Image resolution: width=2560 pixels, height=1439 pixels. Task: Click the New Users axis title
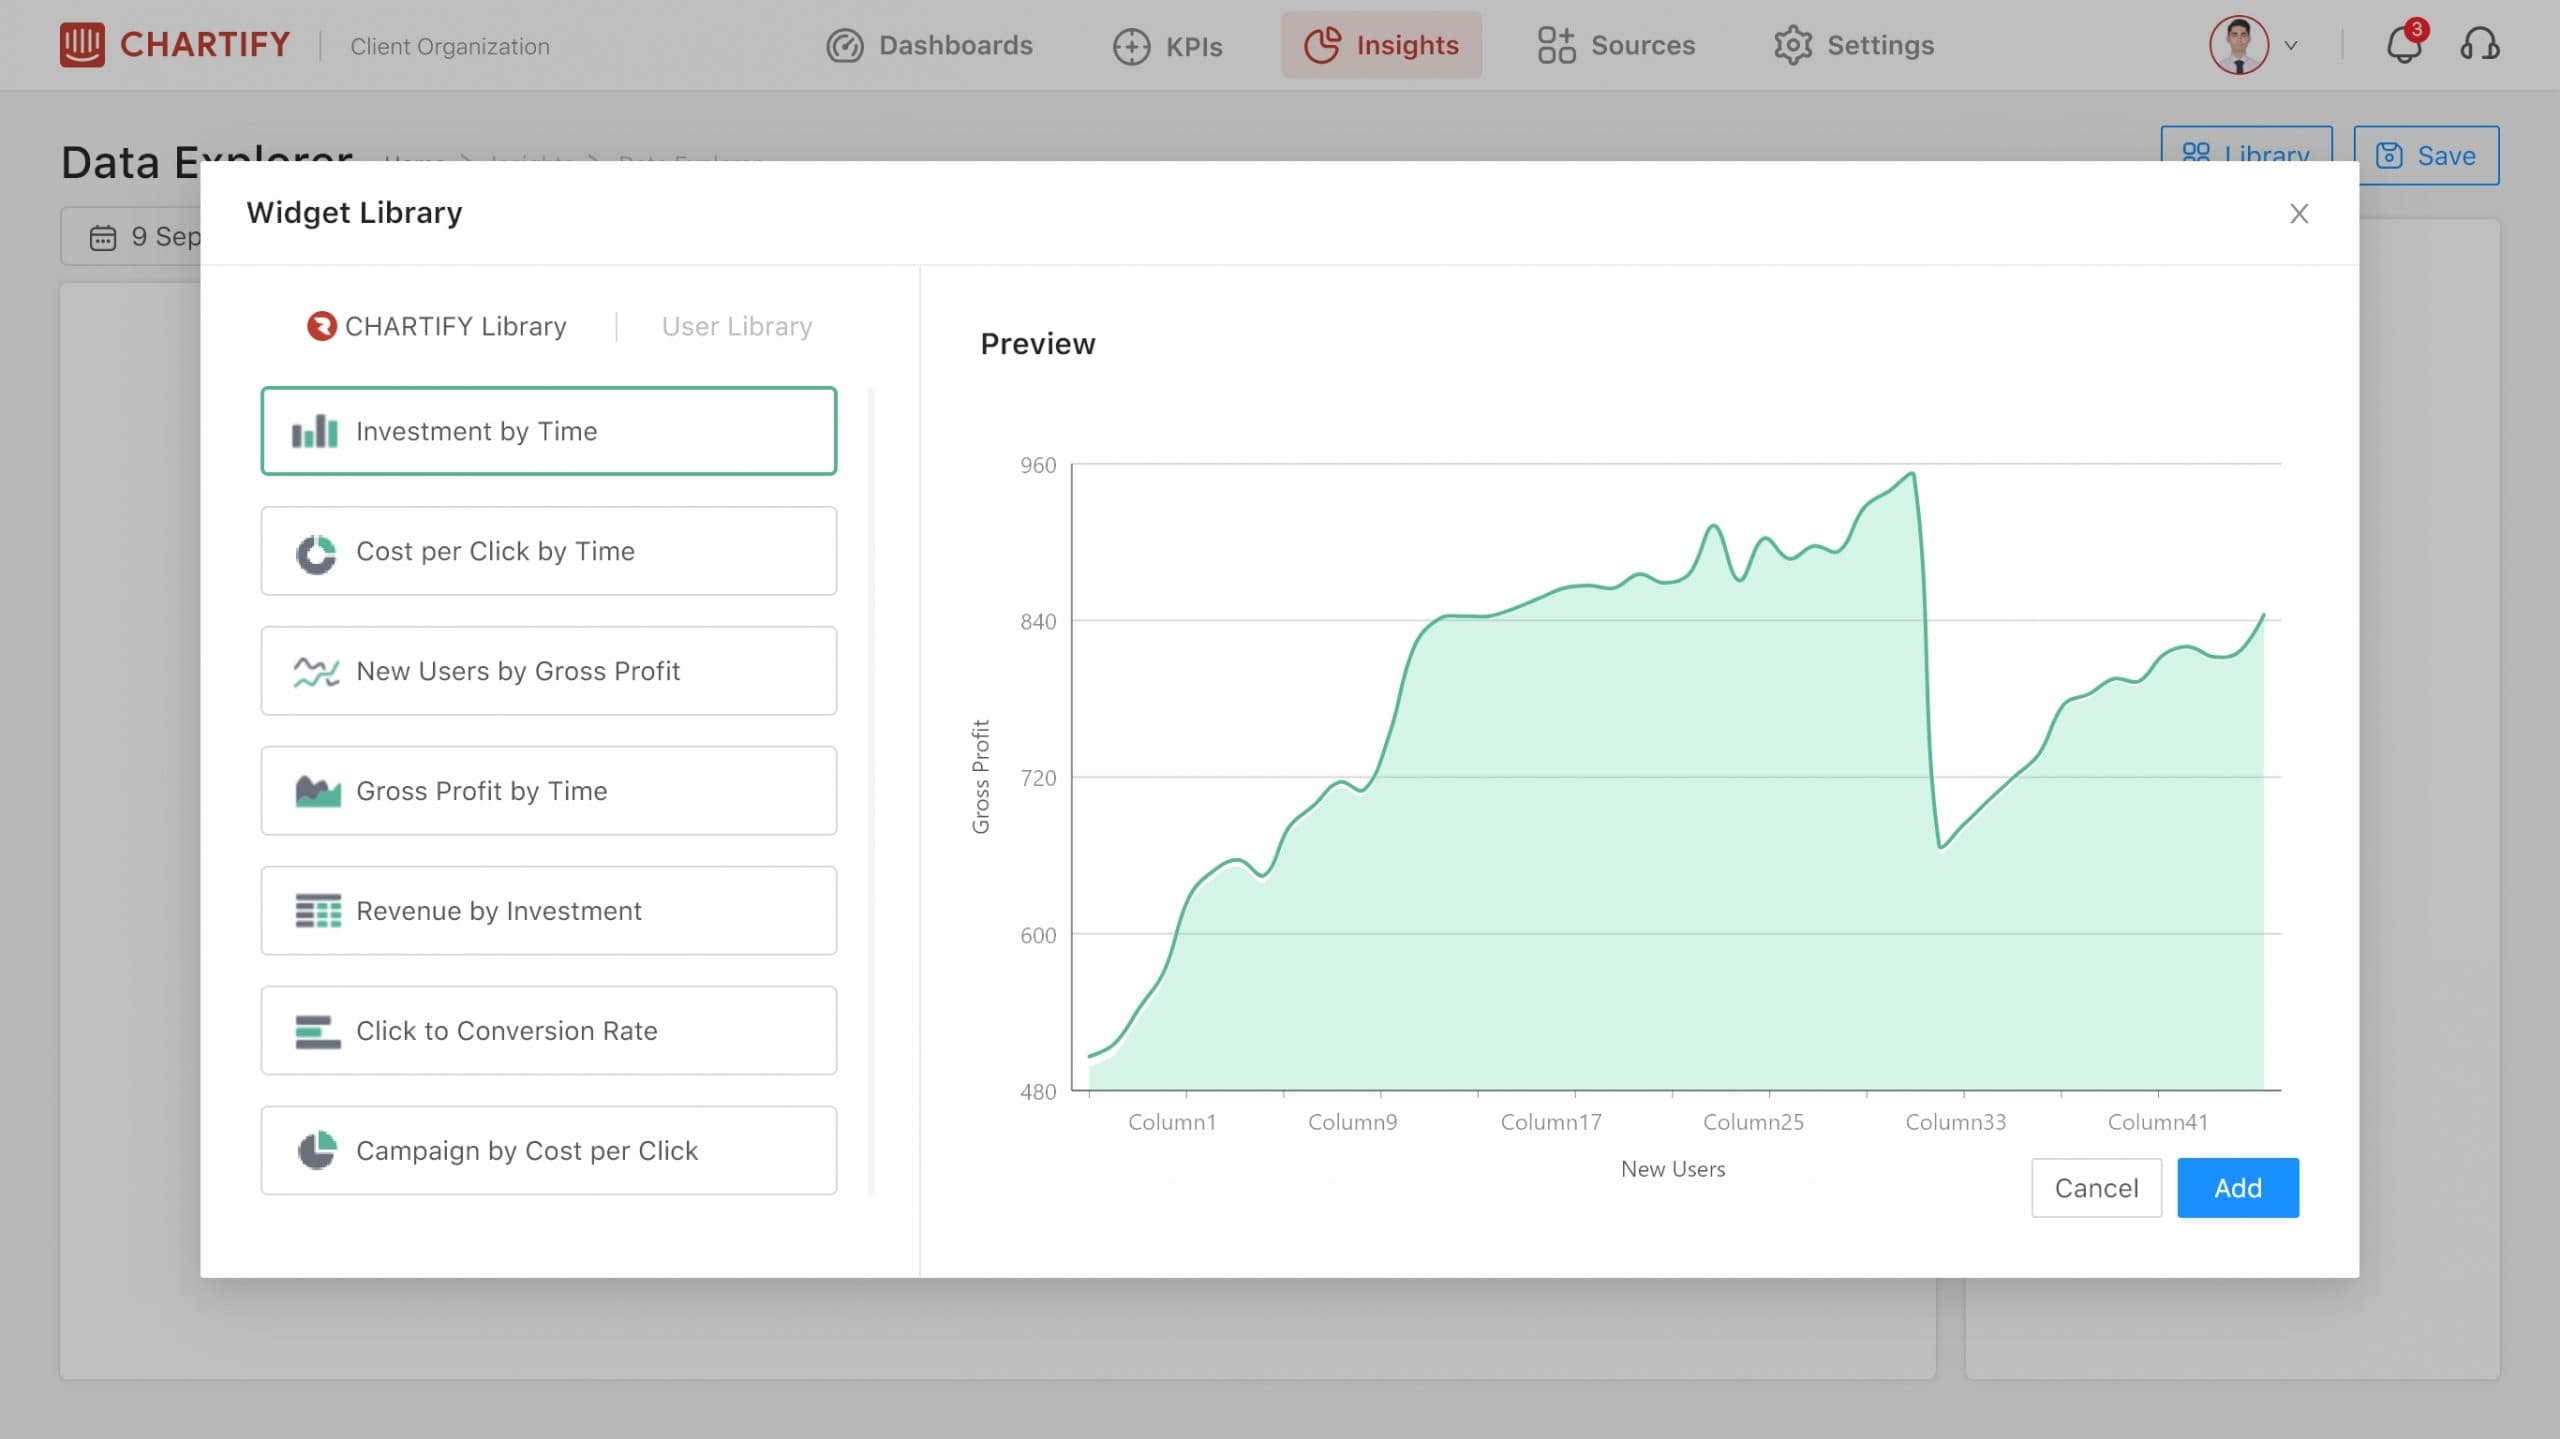tap(1673, 1169)
